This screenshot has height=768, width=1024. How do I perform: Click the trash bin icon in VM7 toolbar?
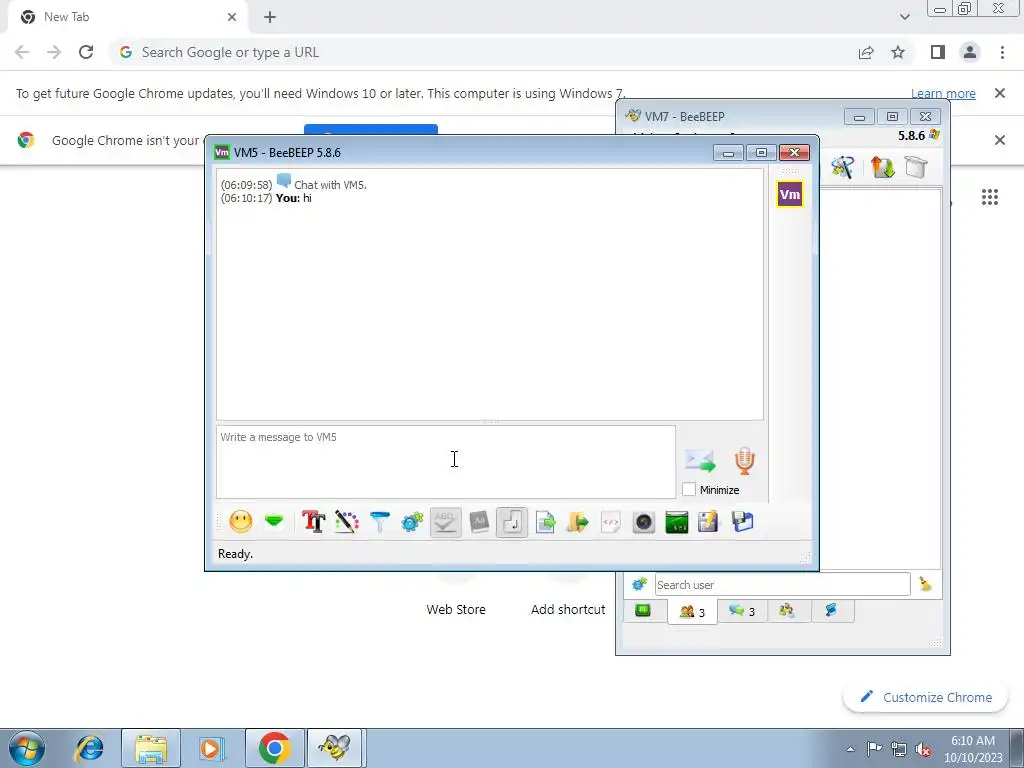point(916,167)
